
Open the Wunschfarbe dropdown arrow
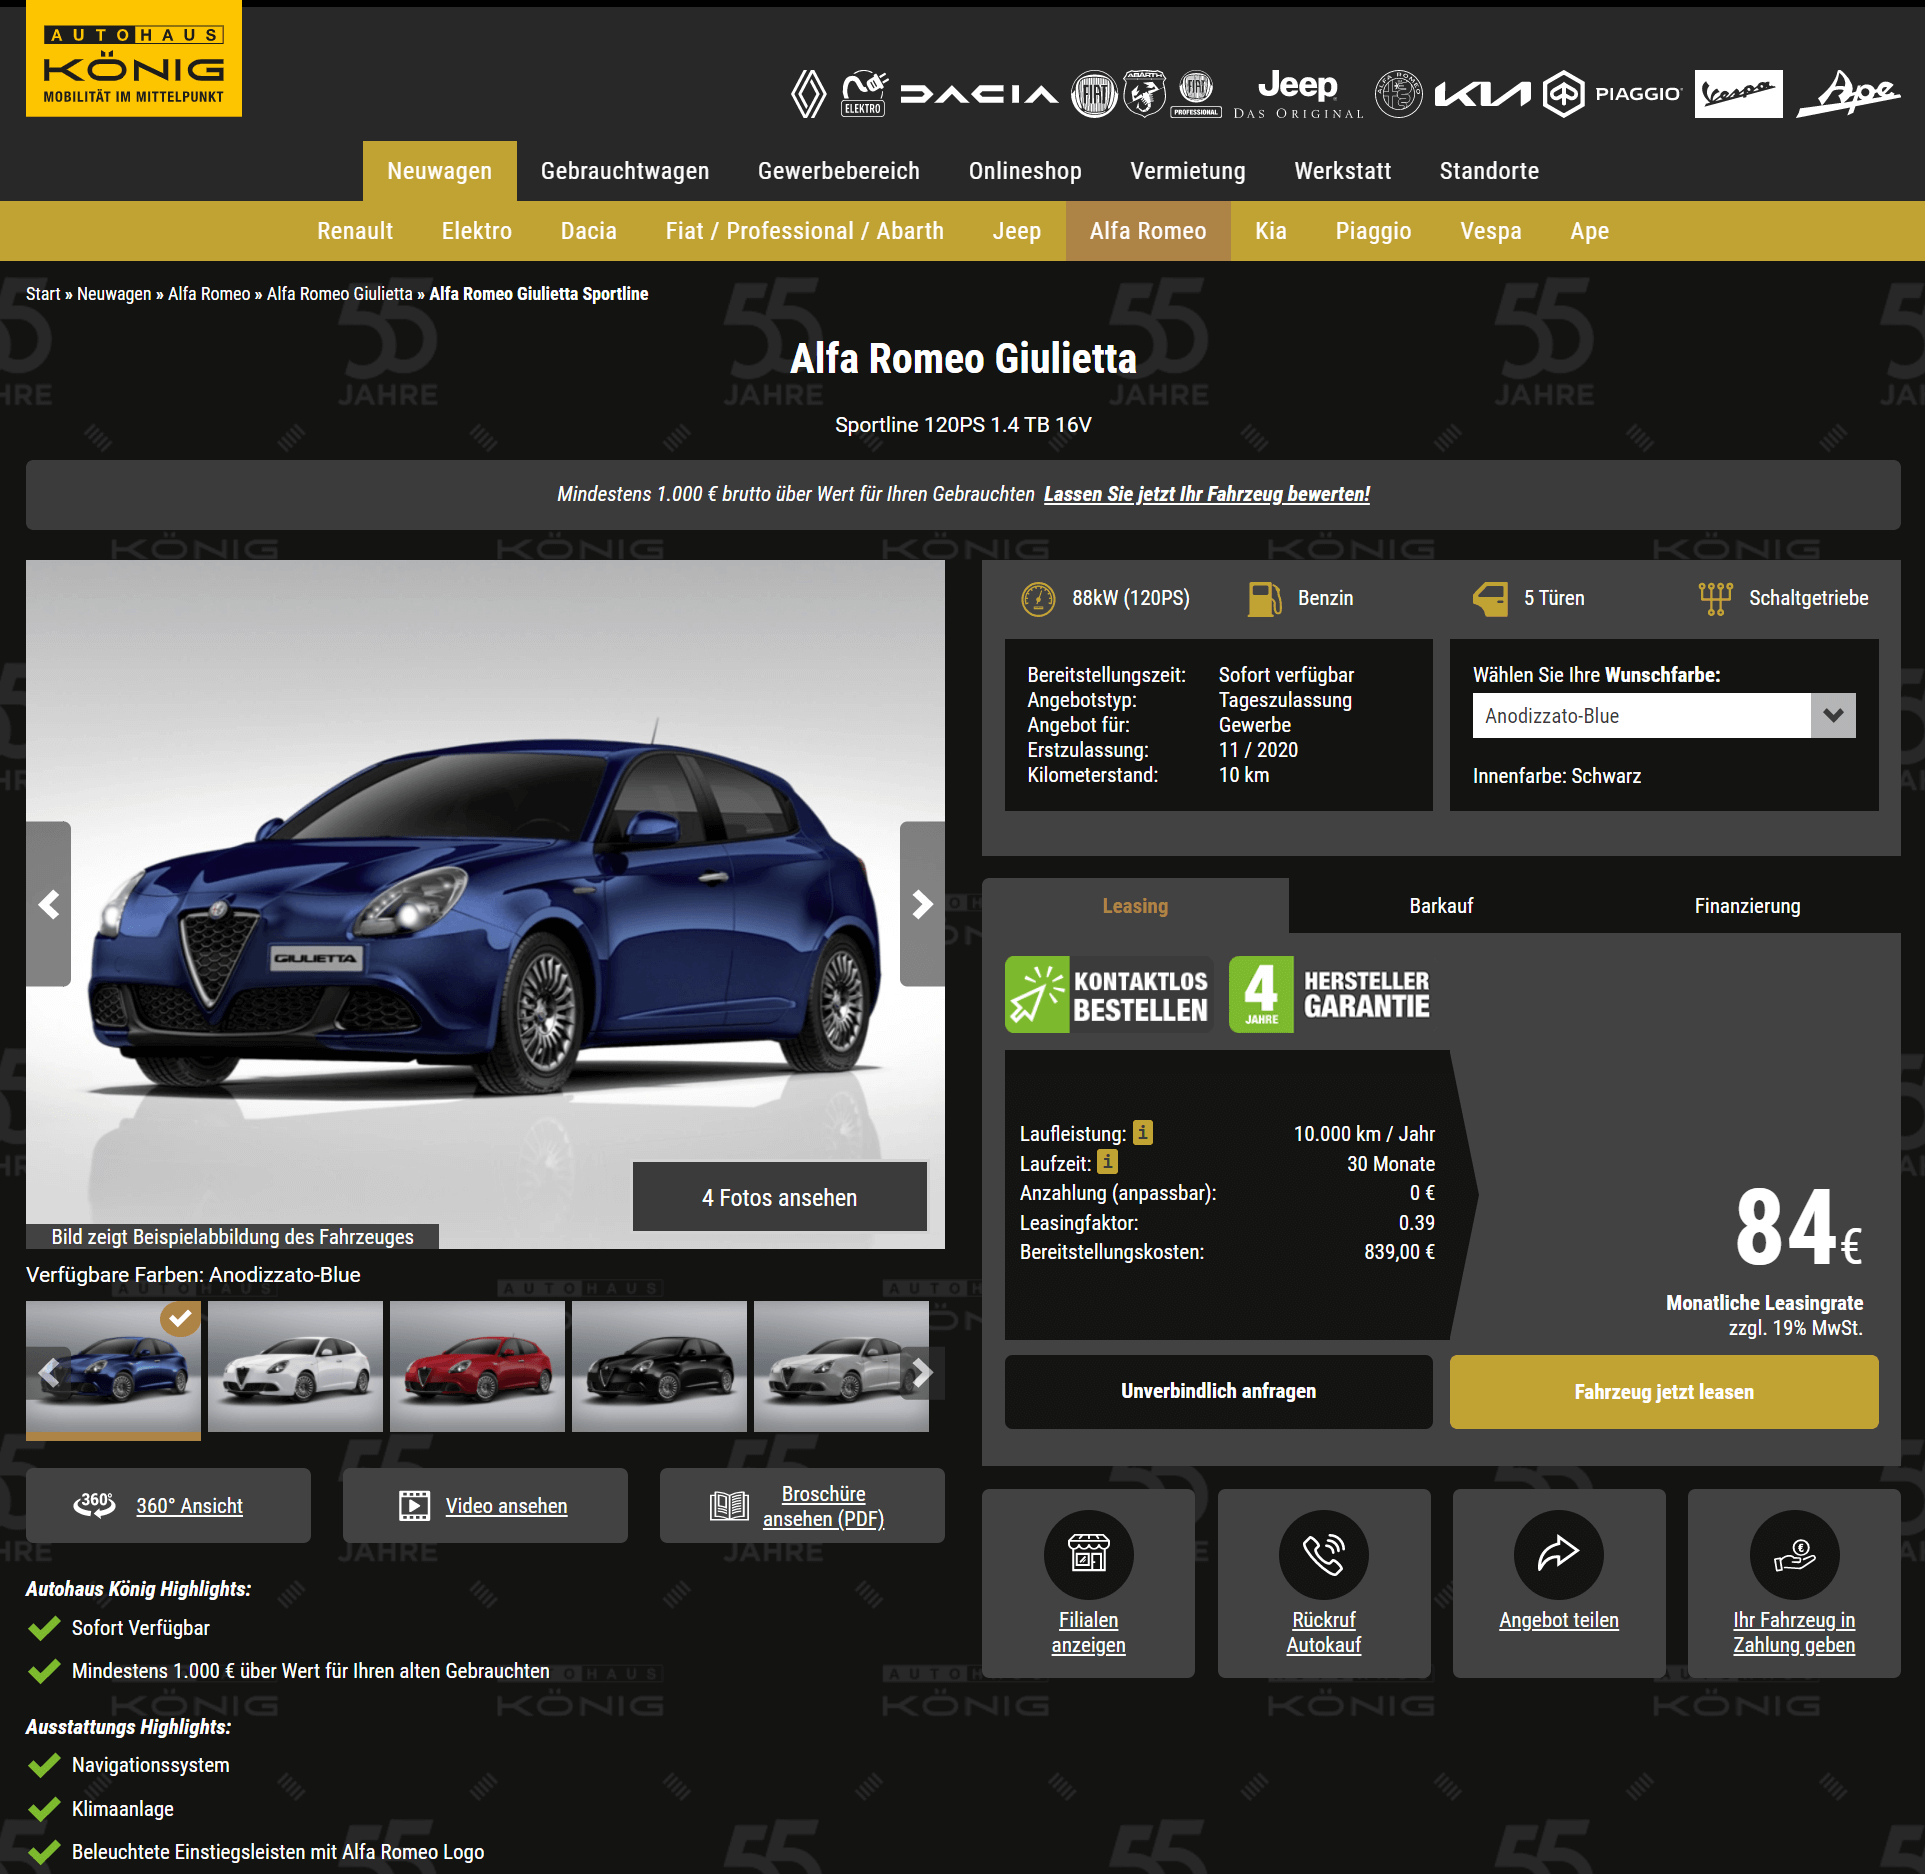pyautogui.click(x=1833, y=715)
